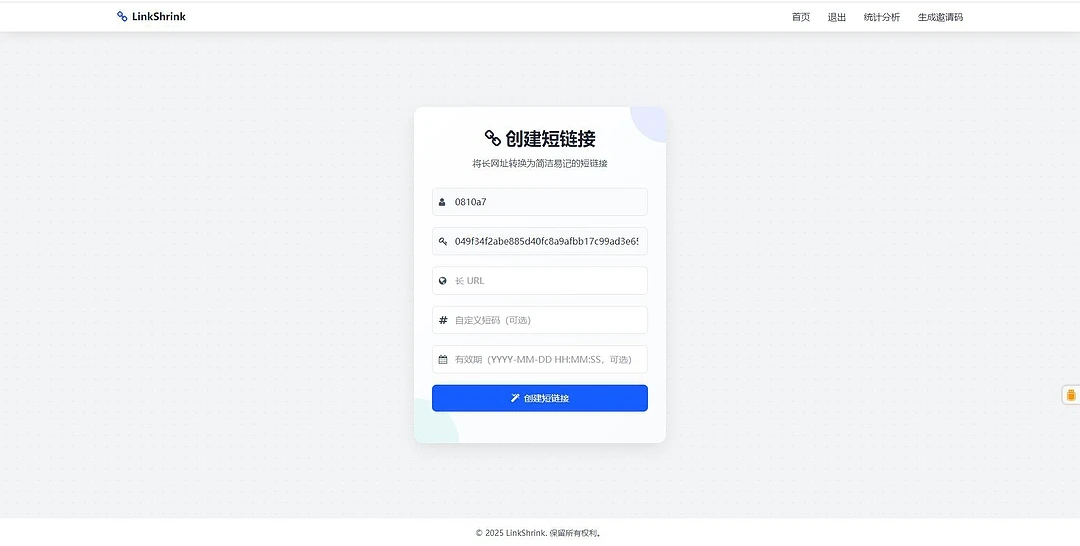The image size is (1080, 546).
Task: Click the key icon in token field
Action: [443, 242]
